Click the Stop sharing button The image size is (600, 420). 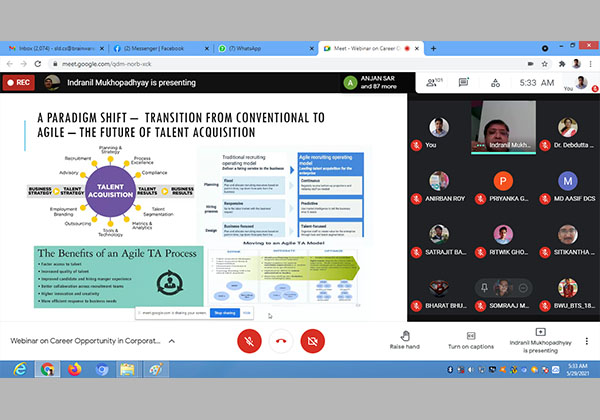pos(224,313)
